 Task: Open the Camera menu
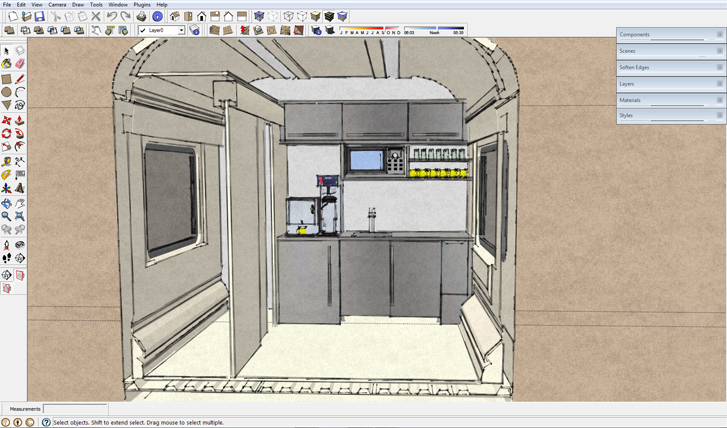(57, 5)
